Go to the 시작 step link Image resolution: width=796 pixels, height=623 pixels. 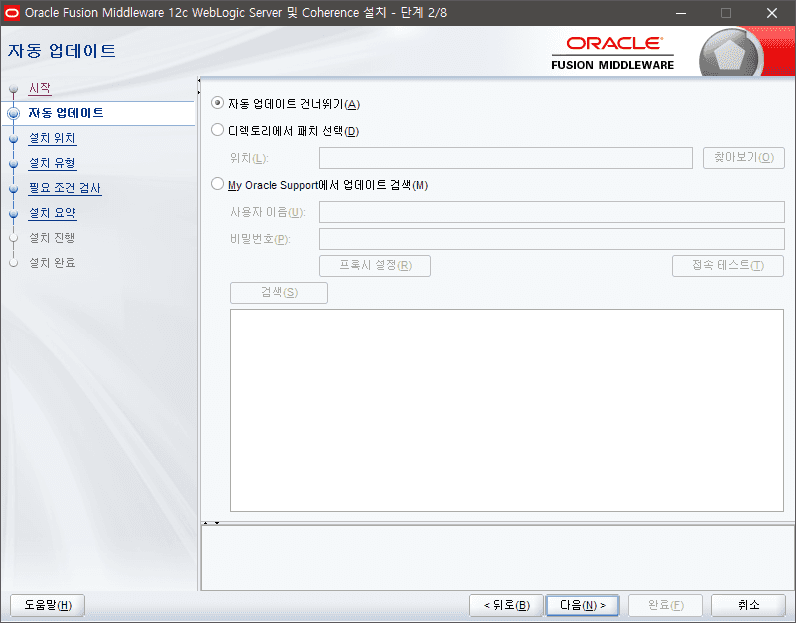tap(40, 88)
